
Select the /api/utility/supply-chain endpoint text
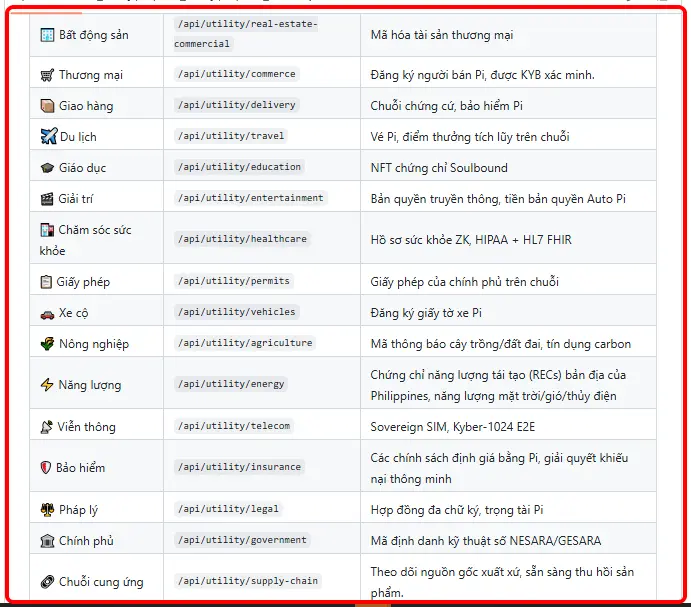coord(248,581)
